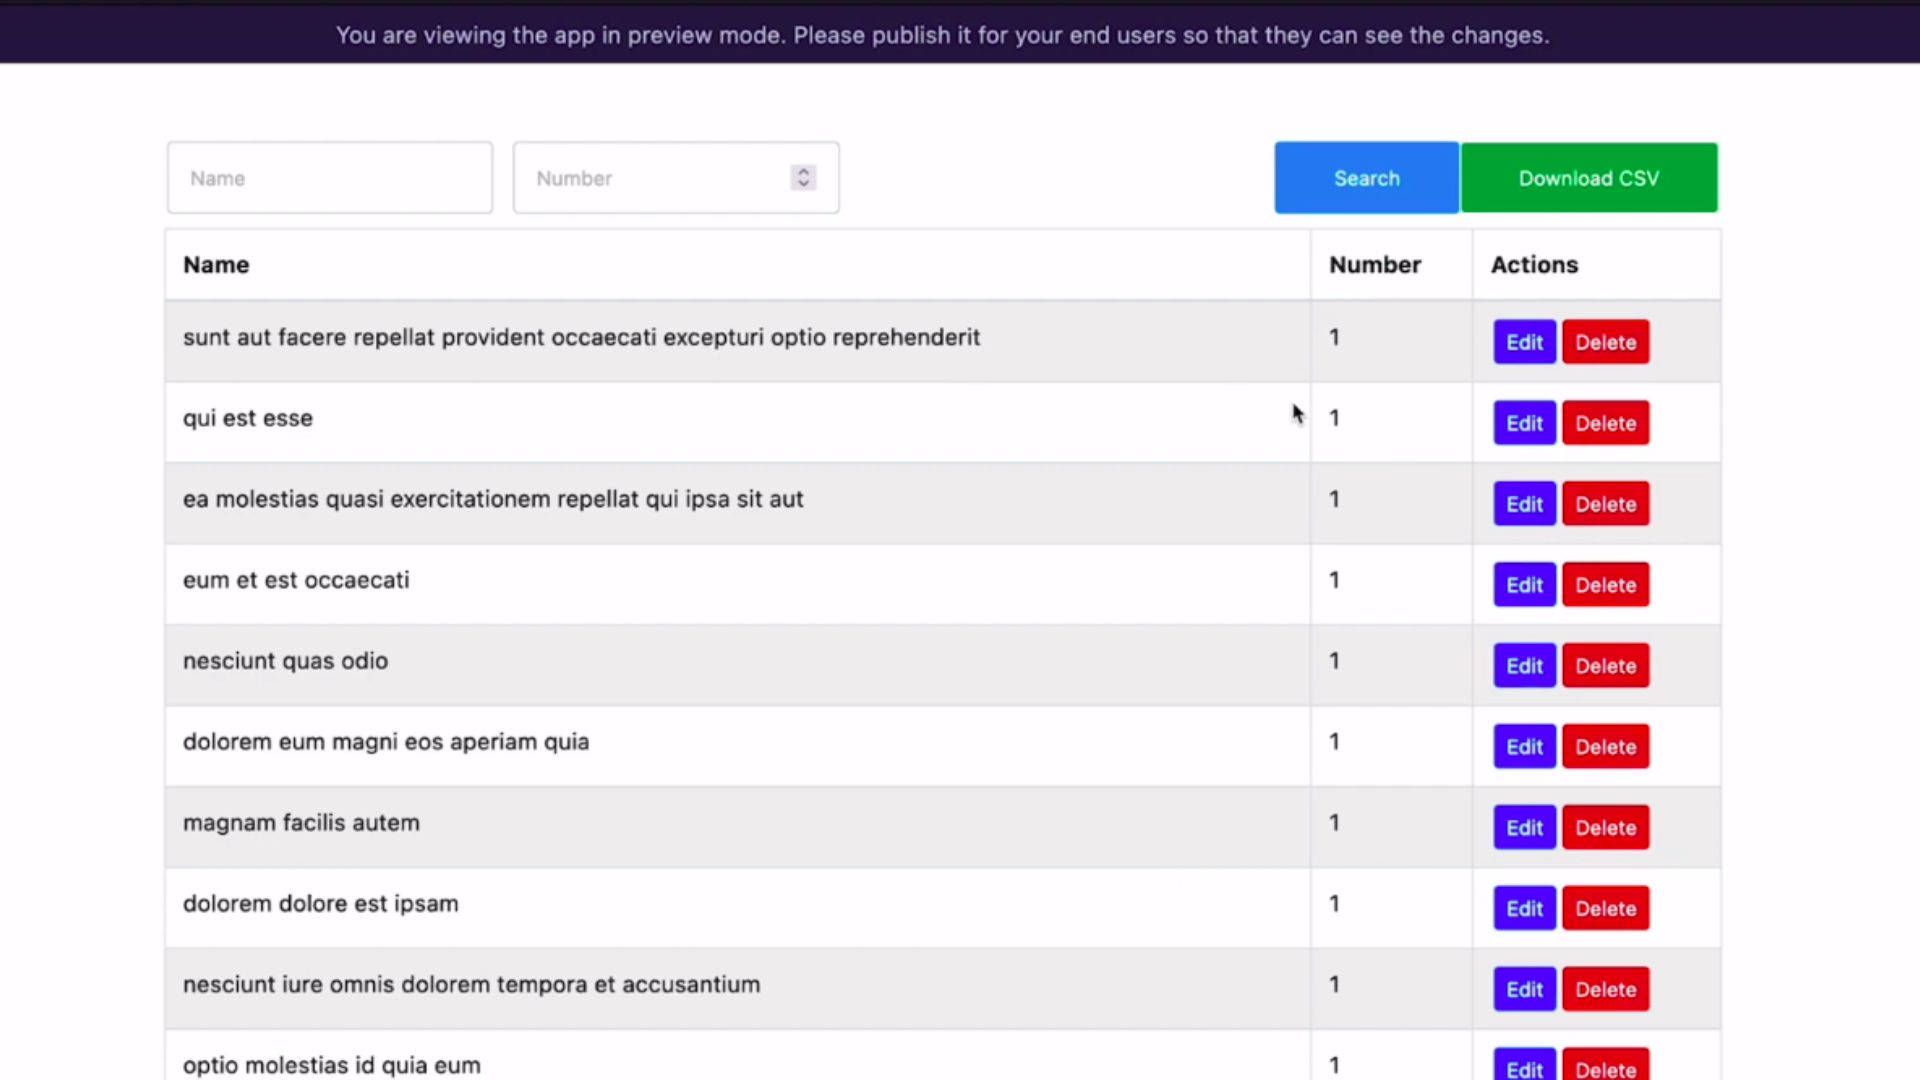This screenshot has width=1920, height=1080.
Task: Edit the 'dolorem dolore est ipsam' row
Action: 1525,909
